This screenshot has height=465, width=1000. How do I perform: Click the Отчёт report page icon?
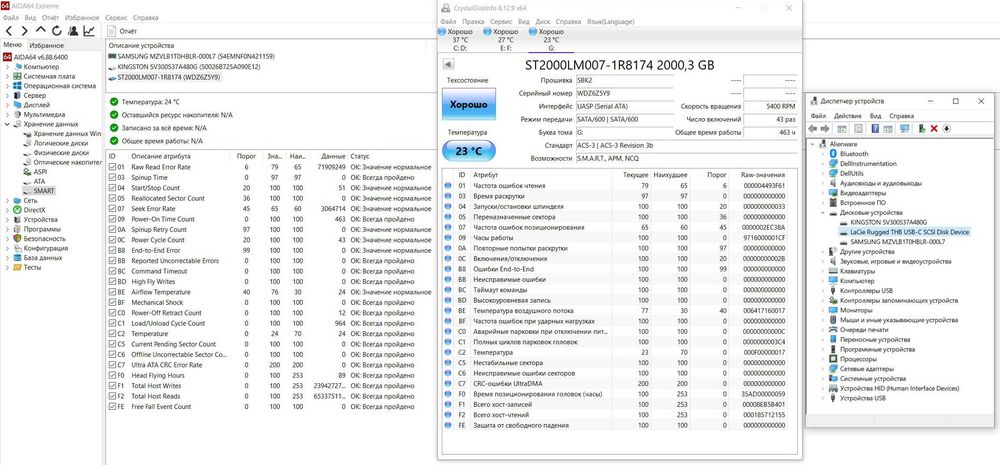112,31
